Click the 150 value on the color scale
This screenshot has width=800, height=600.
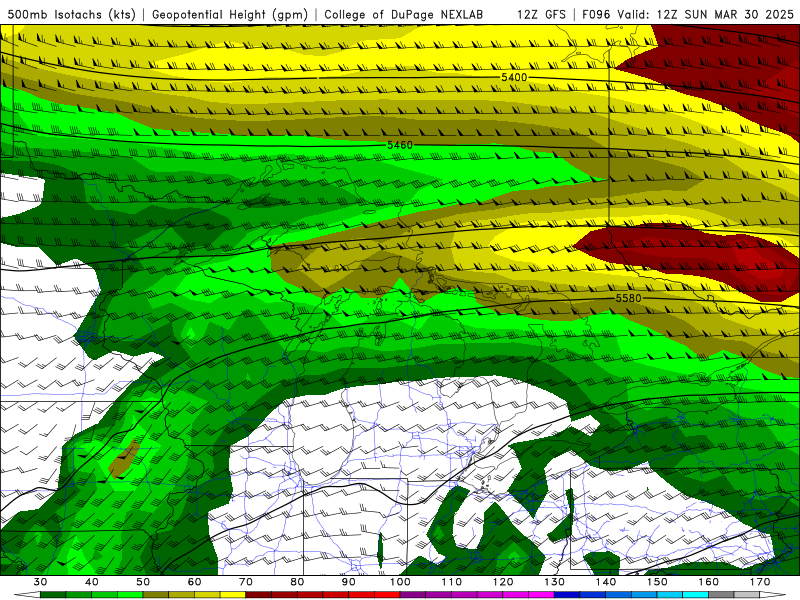(658, 582)
